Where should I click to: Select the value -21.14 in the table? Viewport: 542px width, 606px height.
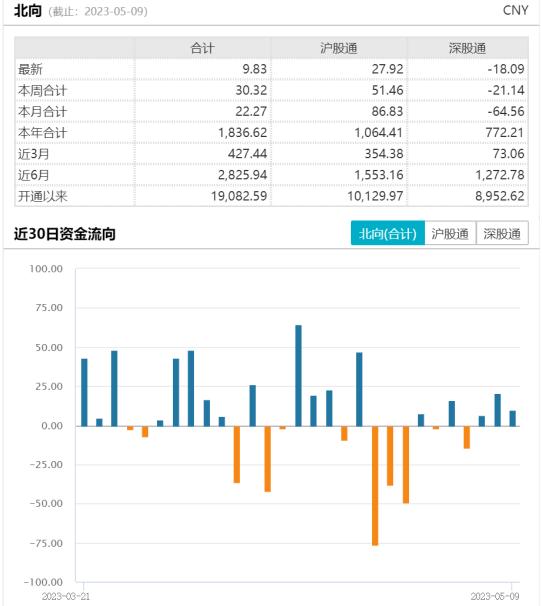[x=506, y=90]
